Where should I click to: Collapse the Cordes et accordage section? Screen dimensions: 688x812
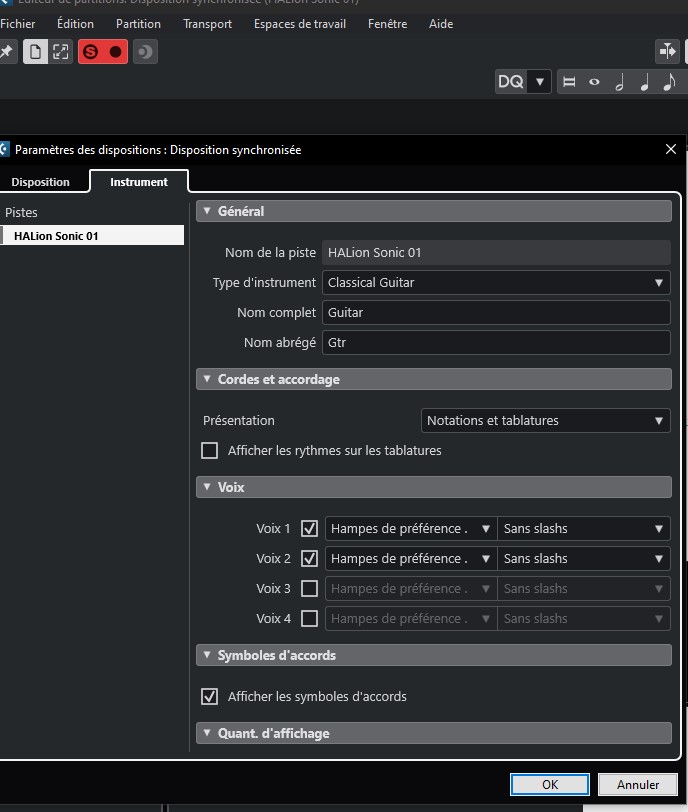tap(207, 380)
